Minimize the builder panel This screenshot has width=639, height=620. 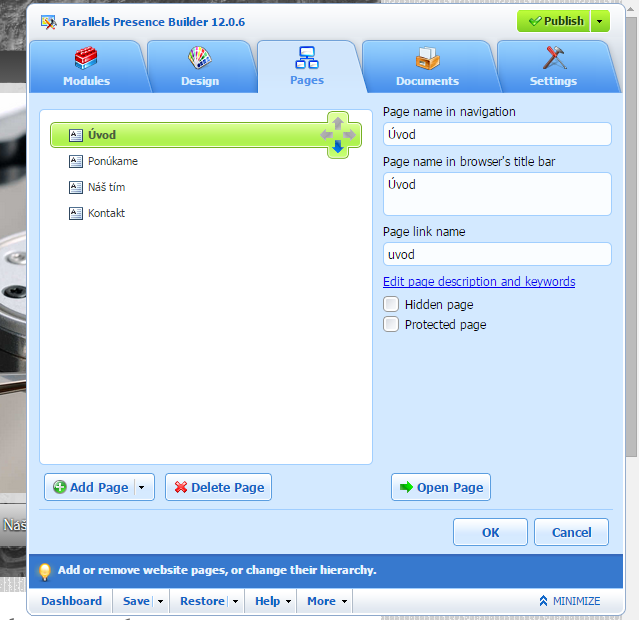(570, 601)
